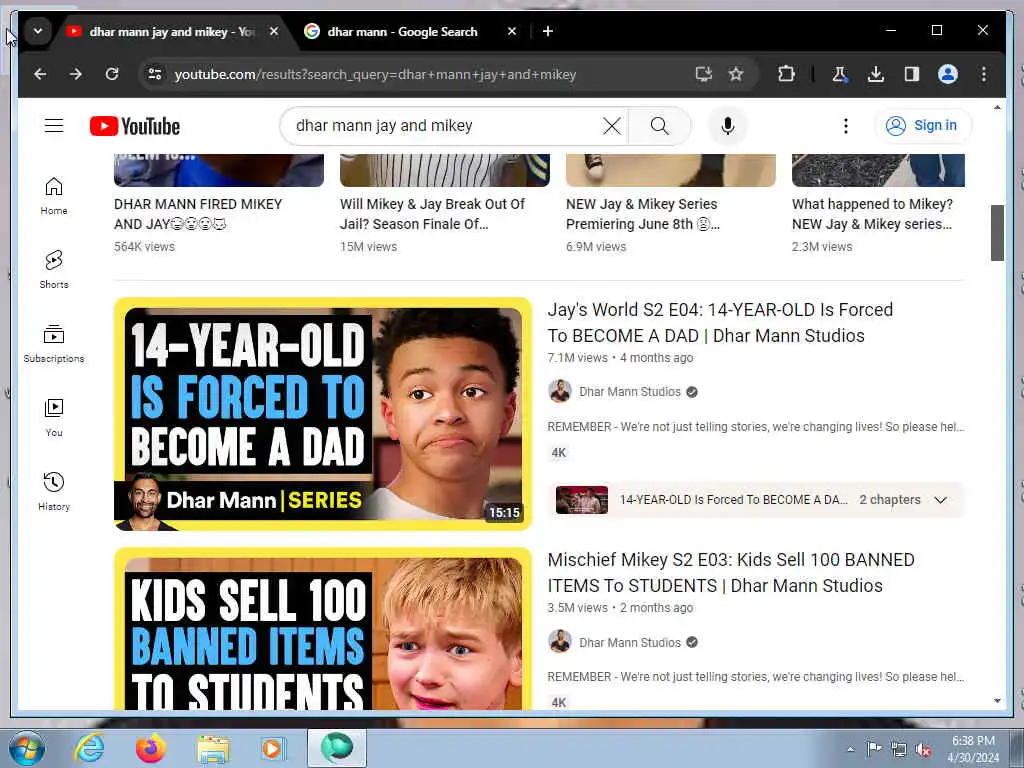This screenshot has height=768, width=1024.
Task: Click the browser address bar URL
Action: pyautogui.click(x=375, y=74)
